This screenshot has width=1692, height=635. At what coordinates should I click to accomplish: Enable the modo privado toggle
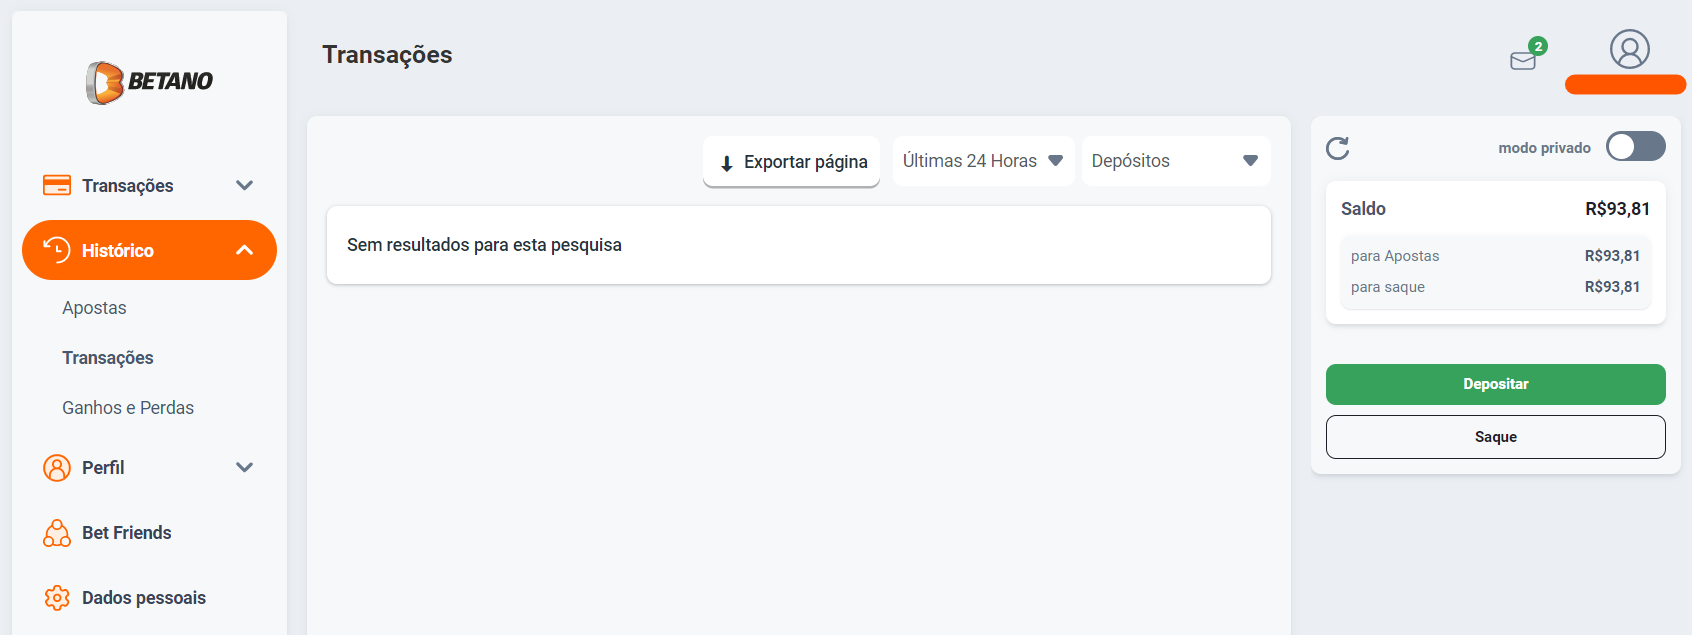[1635, 147]
